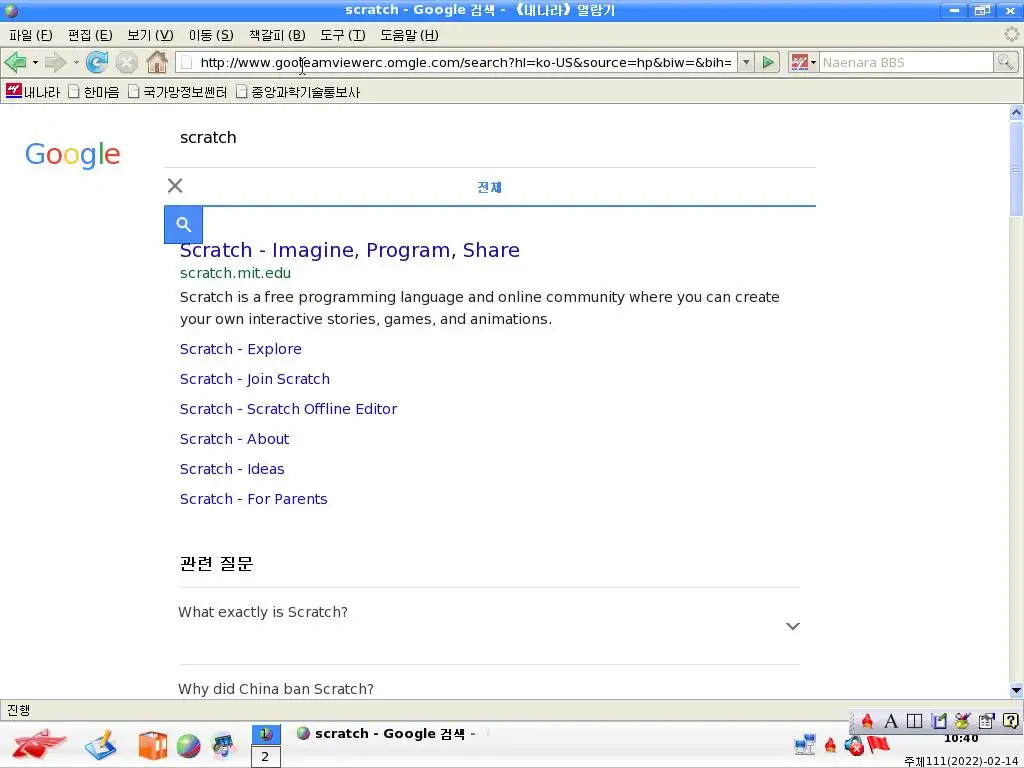The image size is (1024, 768).
Task: Open the 국가망정보쎈터 bookmark
Action: click(x=178, y=91)
